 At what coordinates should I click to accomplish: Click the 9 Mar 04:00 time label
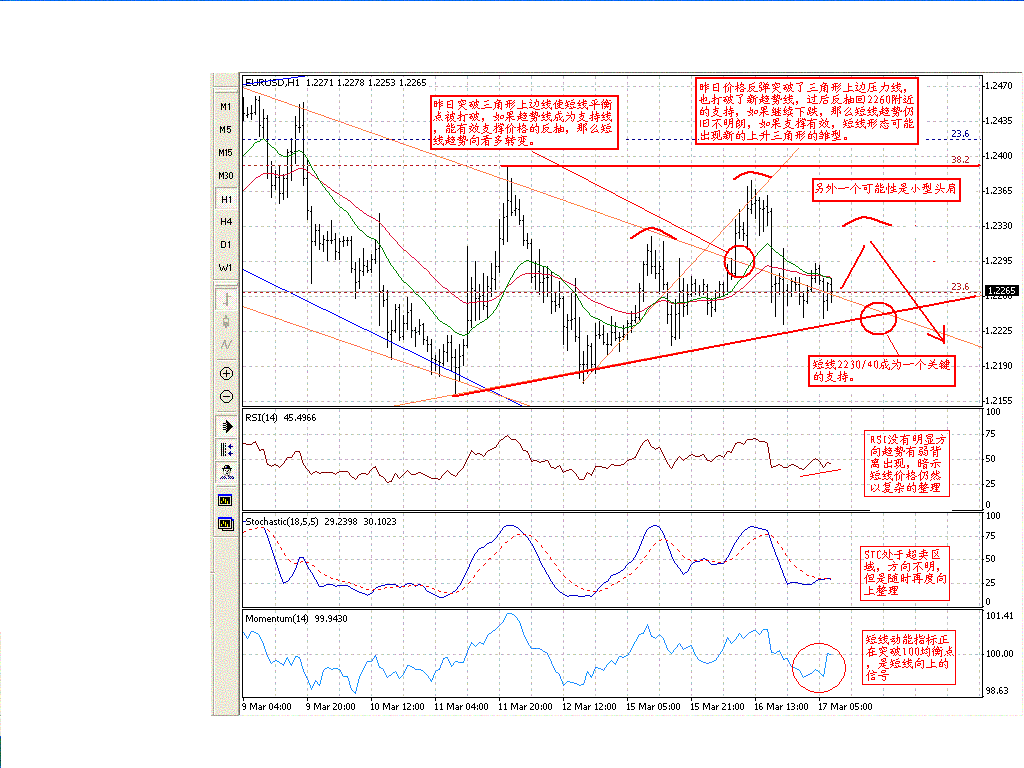click(x=267, y=707)
